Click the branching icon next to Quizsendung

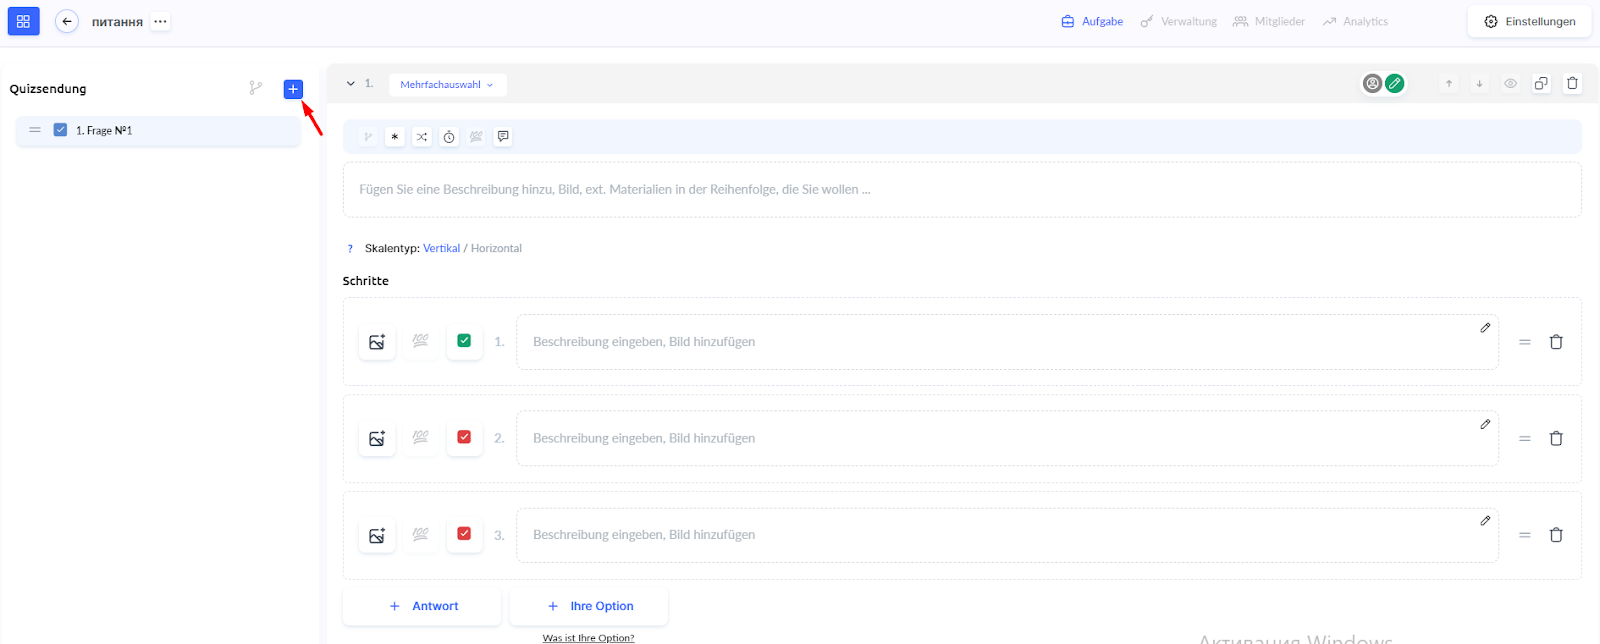click(256, 88)
